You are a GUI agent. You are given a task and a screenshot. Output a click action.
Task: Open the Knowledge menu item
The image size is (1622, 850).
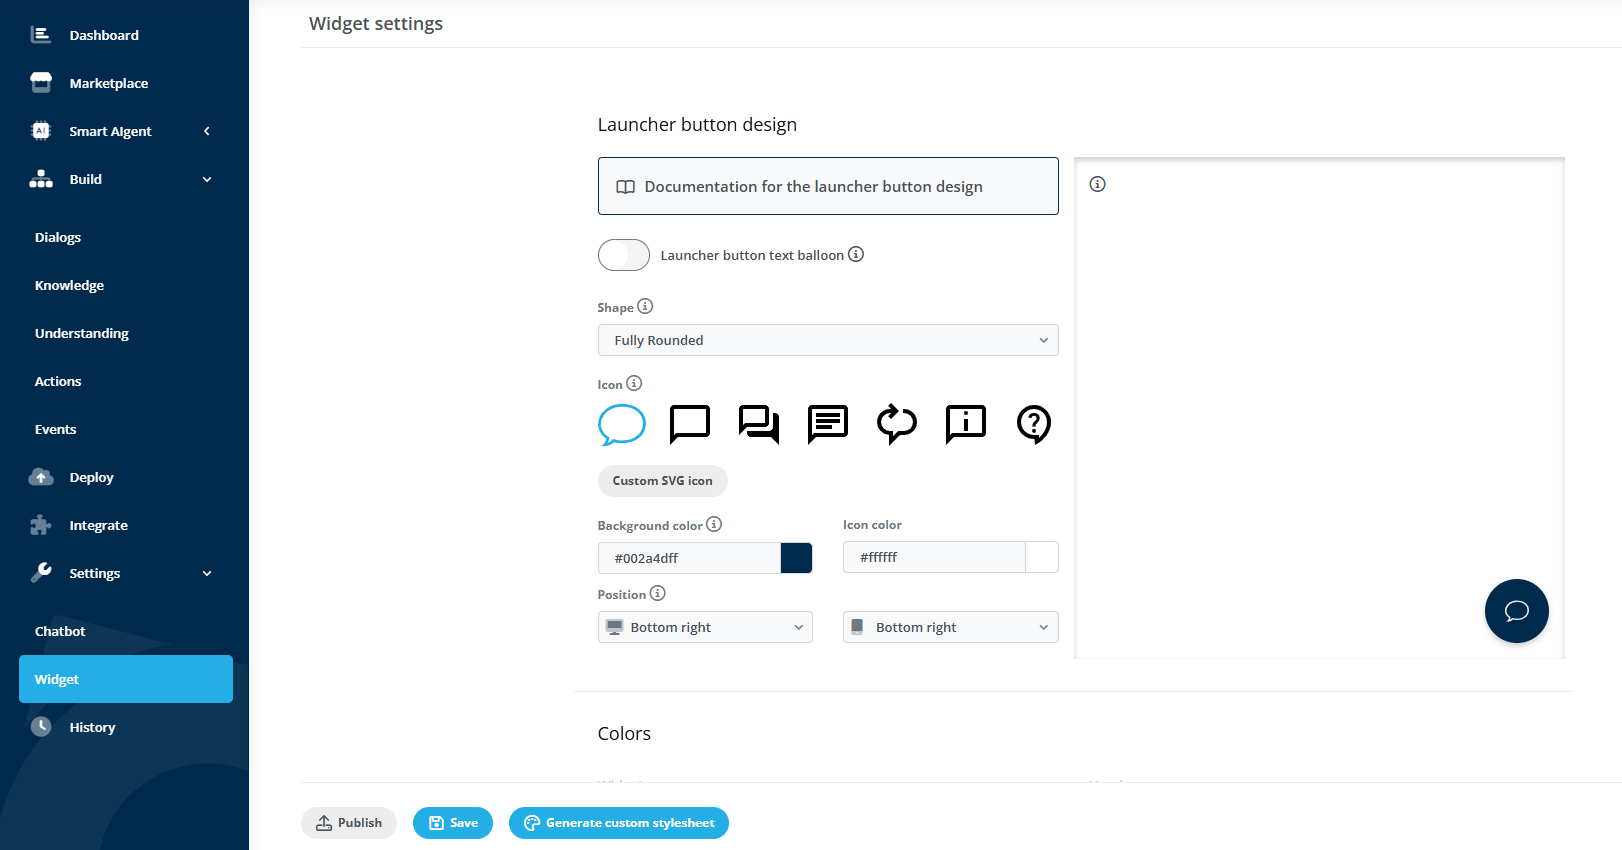(x=69, y=285)
